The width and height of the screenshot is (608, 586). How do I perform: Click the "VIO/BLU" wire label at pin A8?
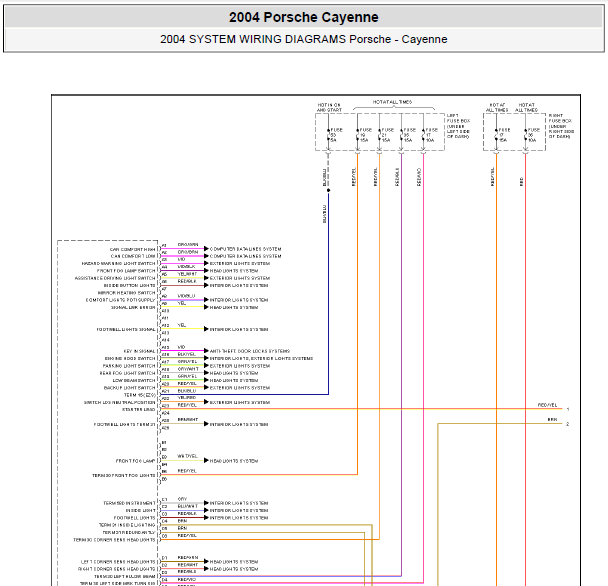pyautogui.click(x=187, y=296)
